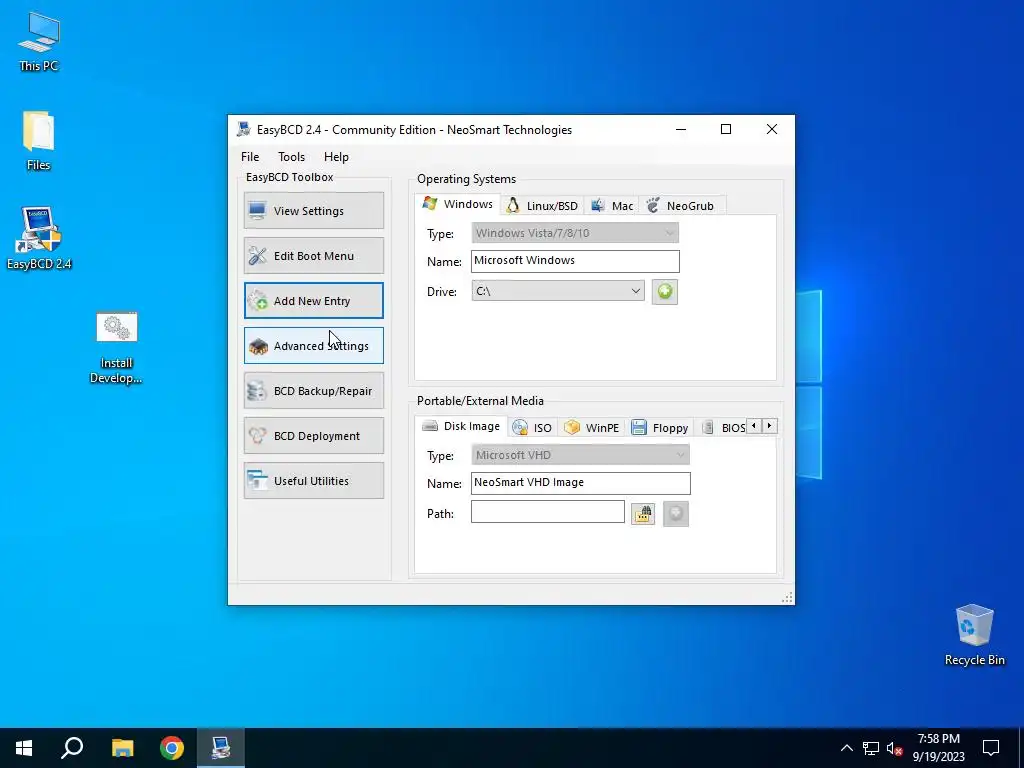Select the Disk Image media tab
Image resolution: width=1024 pixels, height=768 pixels.
point(461,426)
